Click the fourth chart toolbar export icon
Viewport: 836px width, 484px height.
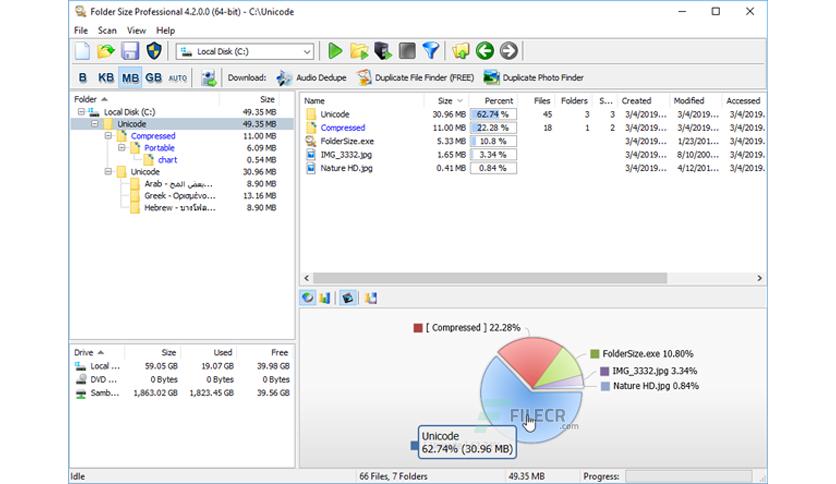pos(371,298)
